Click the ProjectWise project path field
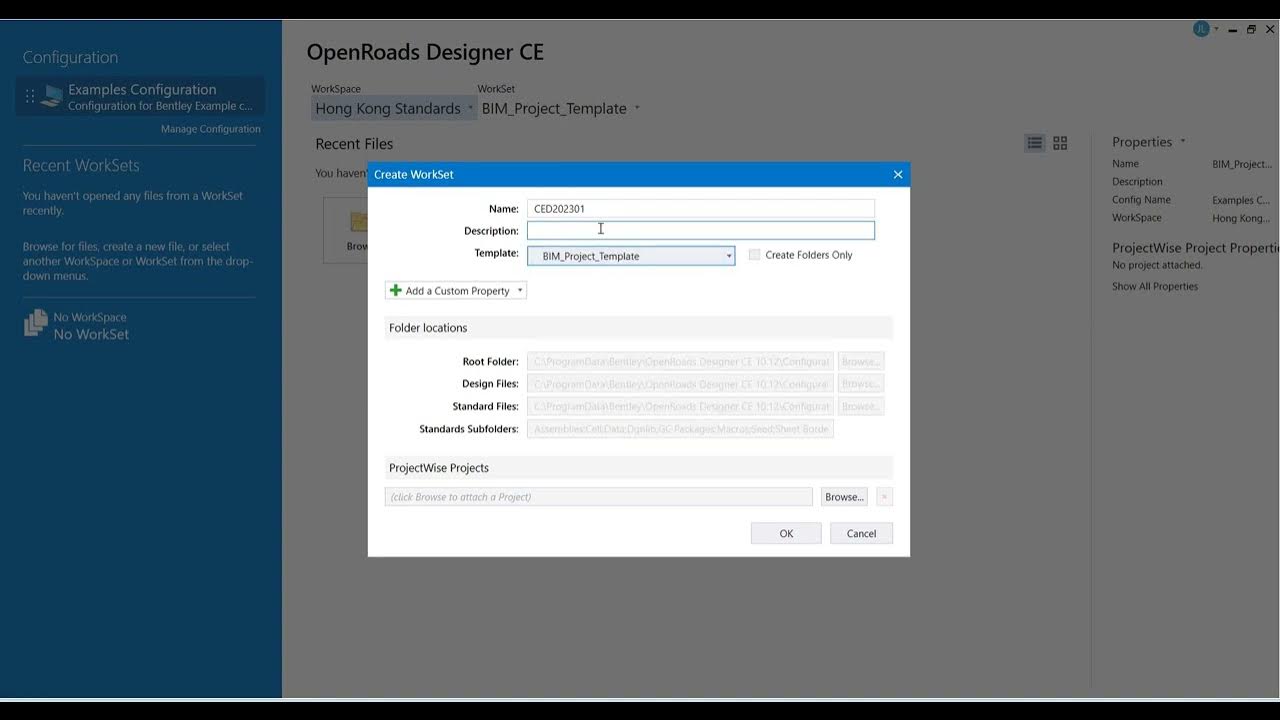This screenshot has width=1280, height=720. point(599,497)
